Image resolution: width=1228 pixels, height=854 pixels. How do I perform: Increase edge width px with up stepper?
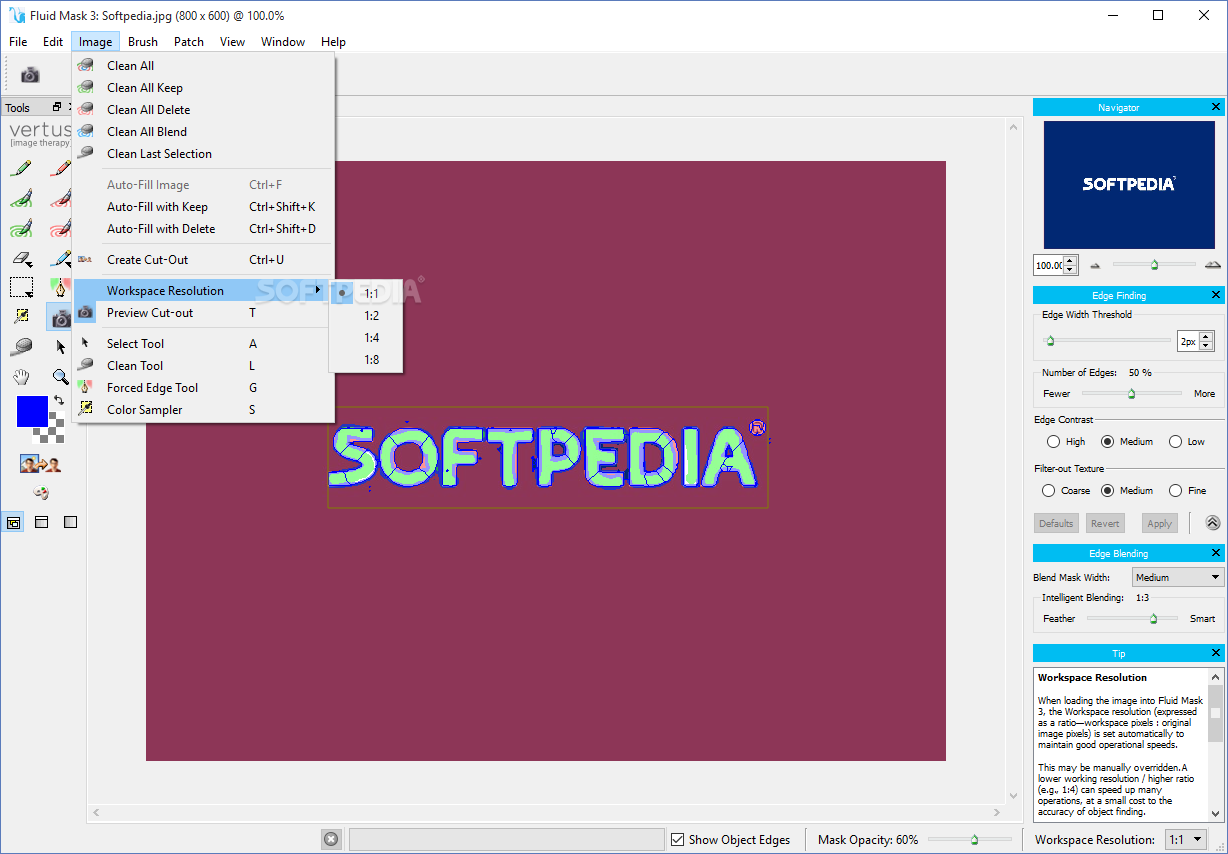coord(1206,337)
